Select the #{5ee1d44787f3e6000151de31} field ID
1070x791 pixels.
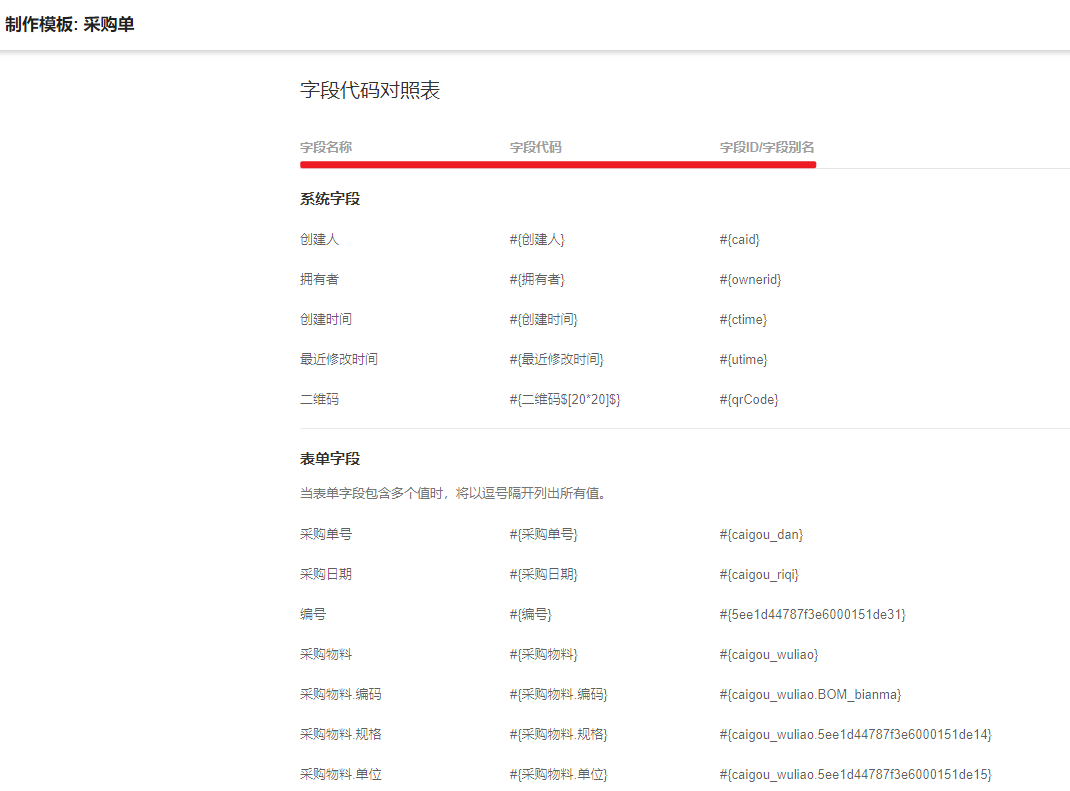pos(812,615)
